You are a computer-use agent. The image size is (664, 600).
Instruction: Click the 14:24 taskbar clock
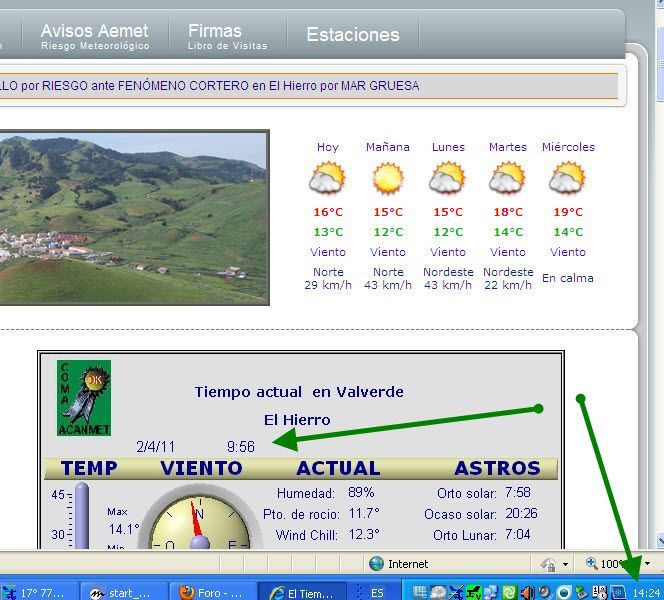click(646, 593)
